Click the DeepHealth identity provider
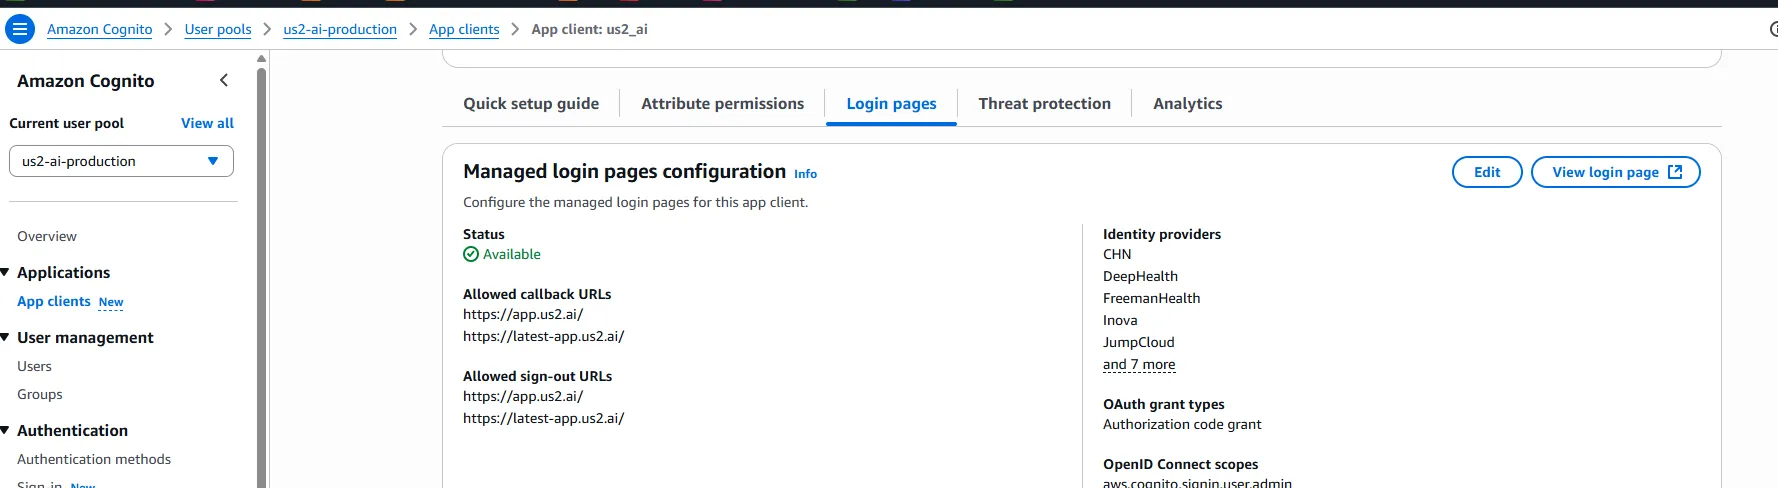1778x488 pixels. [1140, 276]
